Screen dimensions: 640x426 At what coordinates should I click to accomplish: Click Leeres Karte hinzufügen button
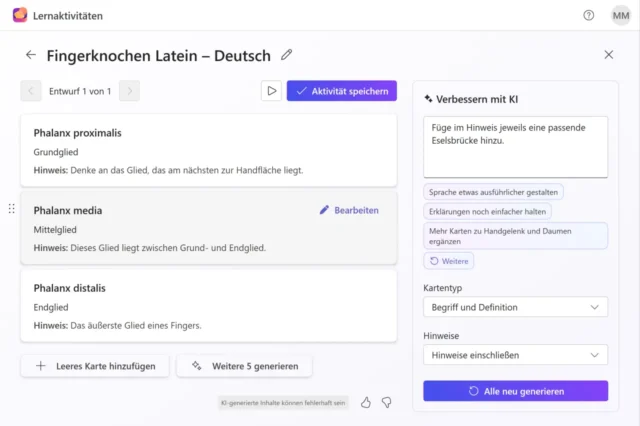[95, 366]
